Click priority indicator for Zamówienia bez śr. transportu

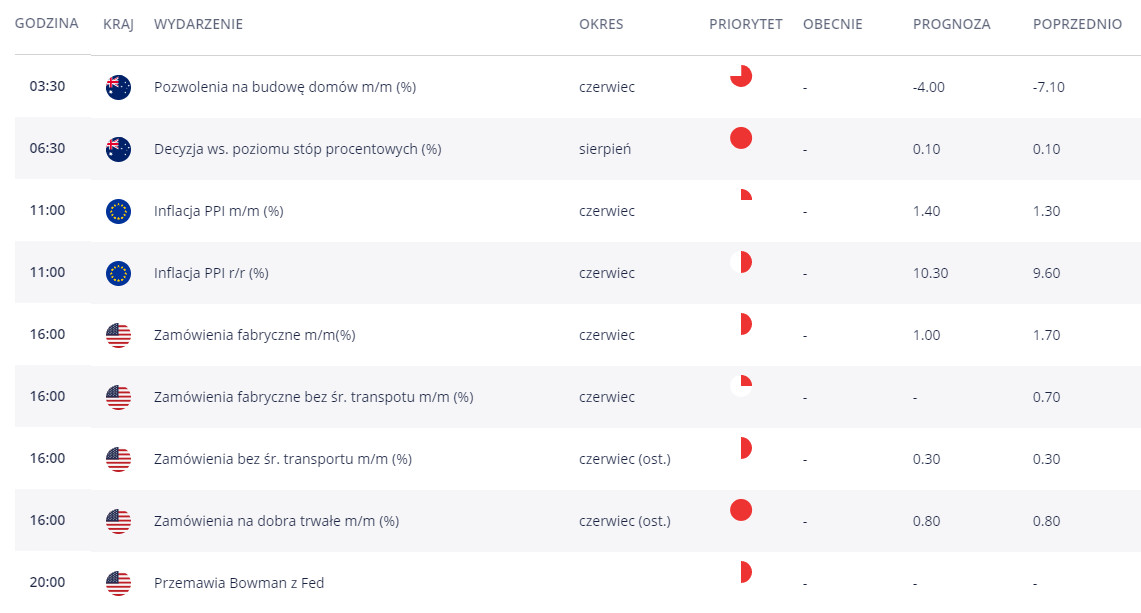tap(741, 448)
